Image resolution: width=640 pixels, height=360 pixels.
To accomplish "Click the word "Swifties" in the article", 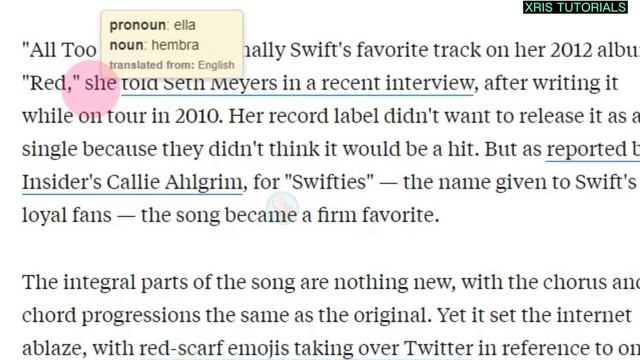I will (x=329, y=182).
